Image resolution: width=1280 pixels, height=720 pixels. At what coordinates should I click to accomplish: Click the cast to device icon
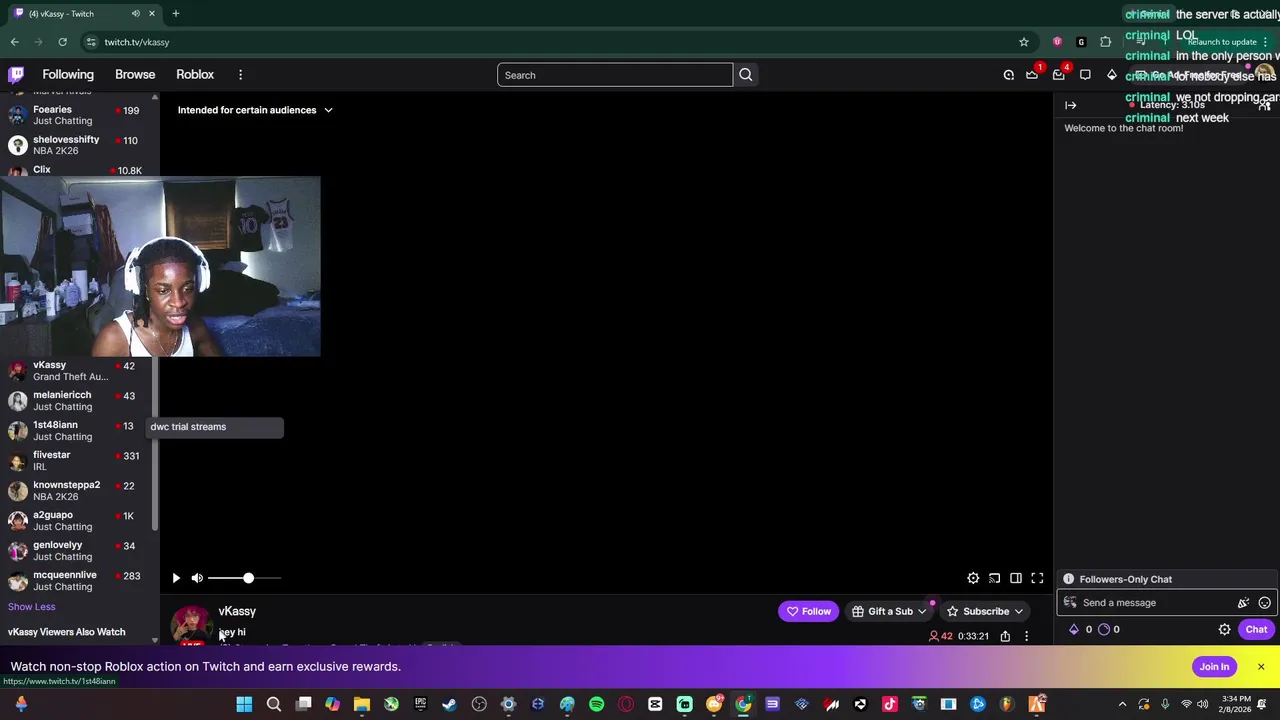click(x=994, y=578)
